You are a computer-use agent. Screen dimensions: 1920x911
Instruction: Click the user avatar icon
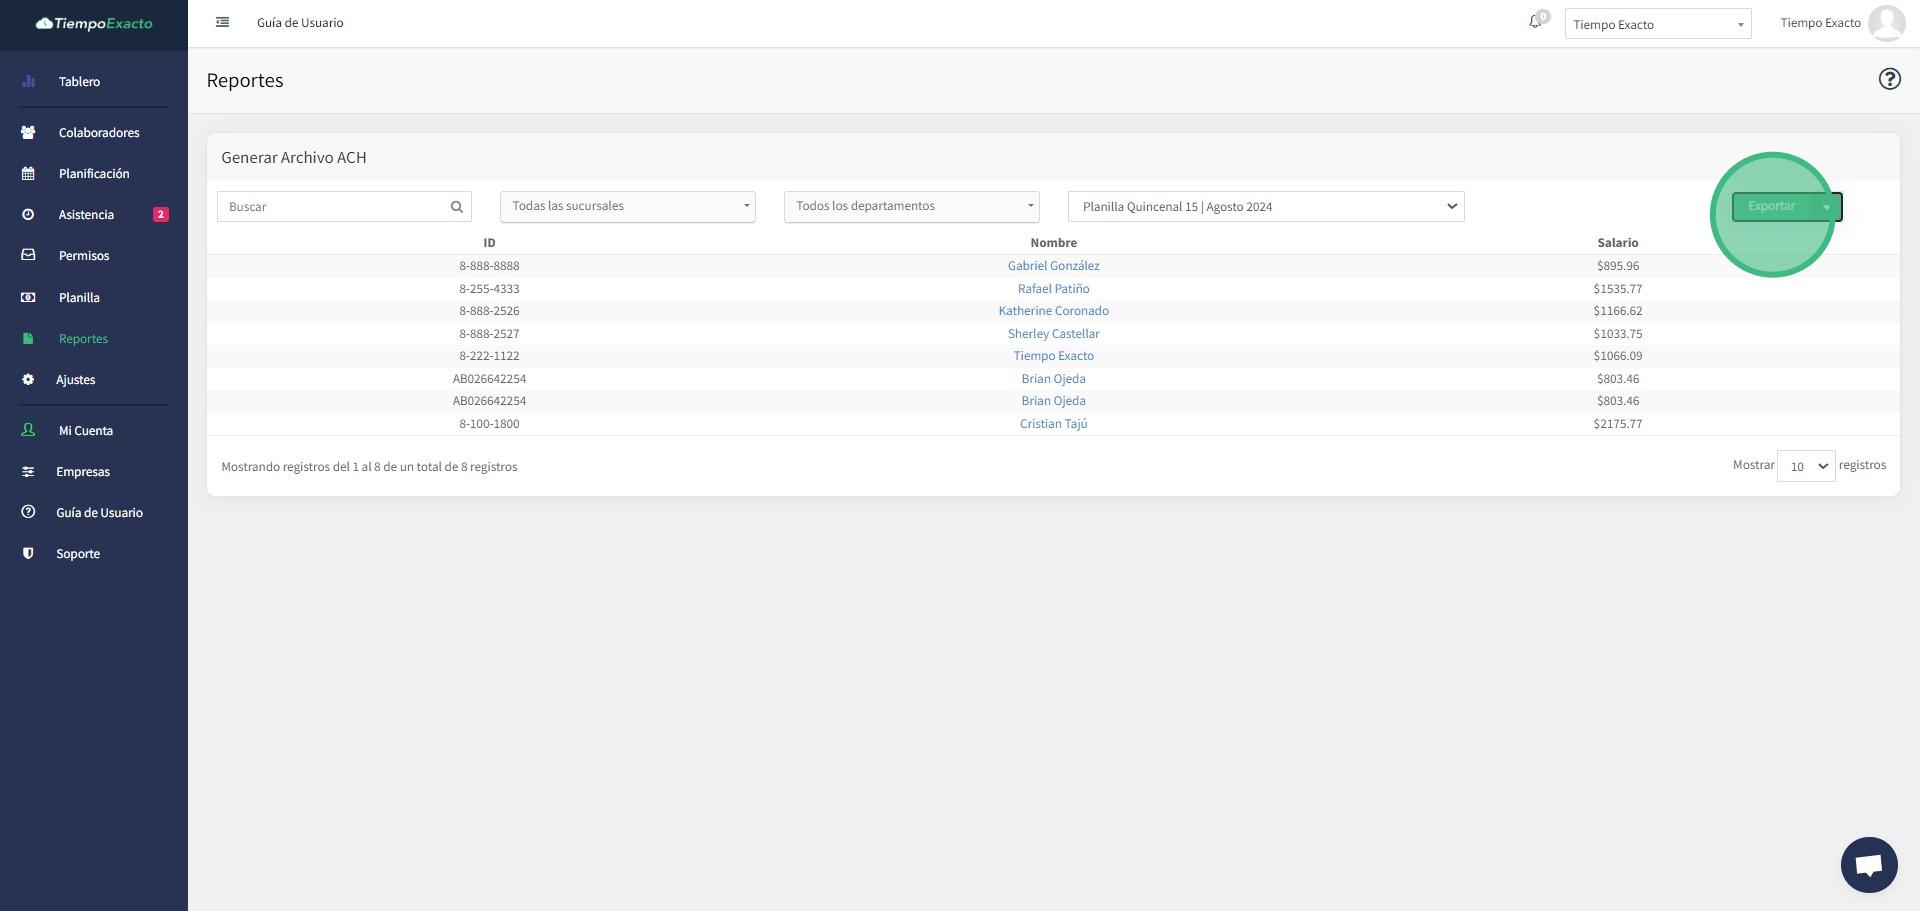[1886, 23]
